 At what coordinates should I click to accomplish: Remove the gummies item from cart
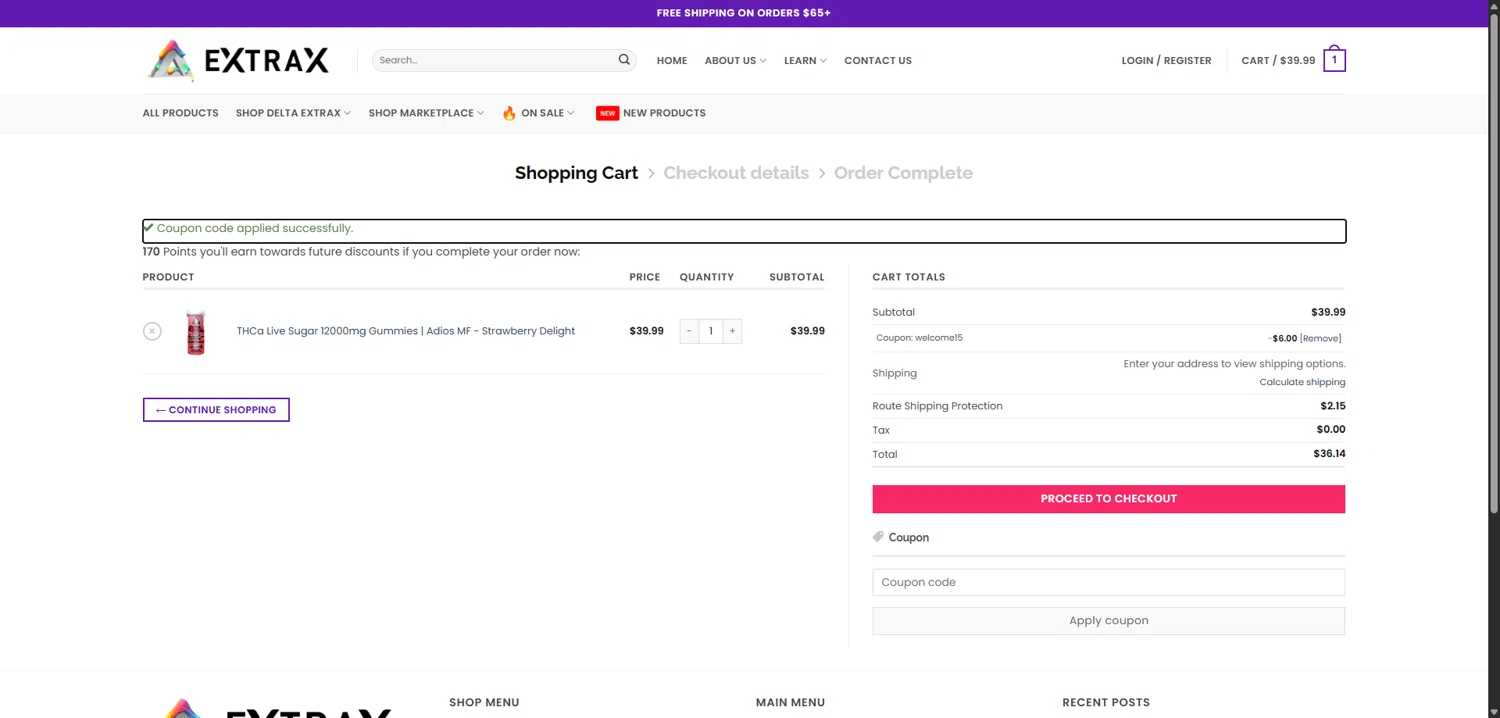(x=152, y=331)
